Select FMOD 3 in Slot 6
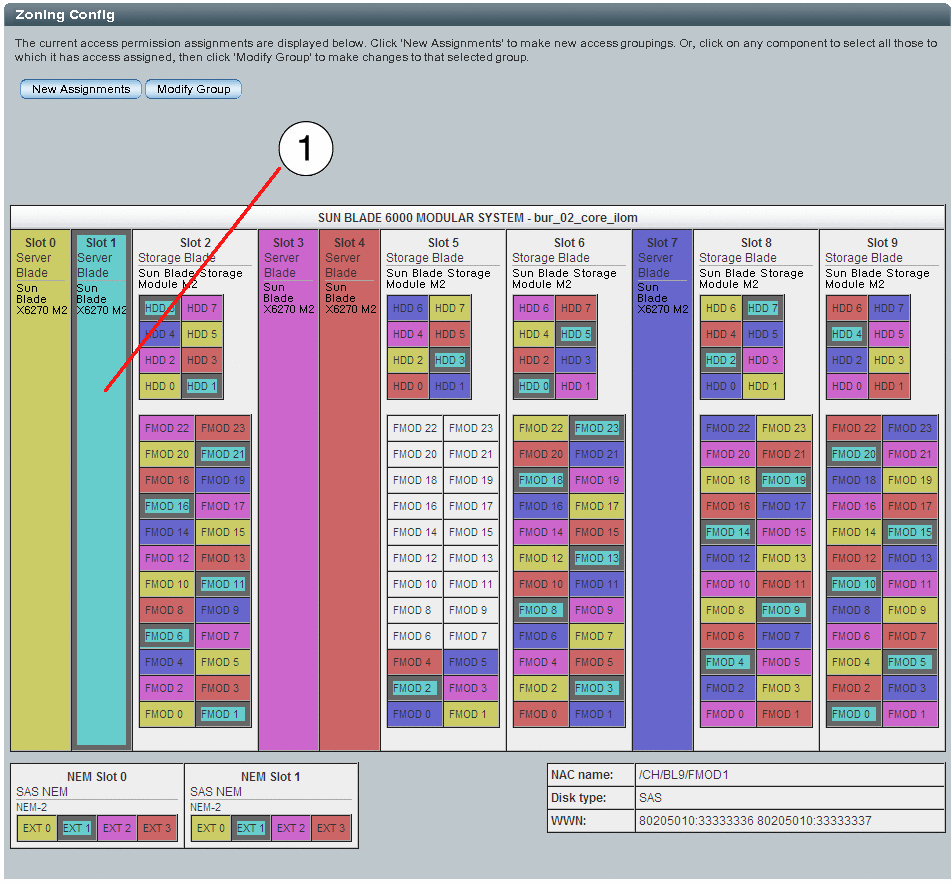Viewport: 952px width, 884px height. pyautogui.click(x=597, y=688)
